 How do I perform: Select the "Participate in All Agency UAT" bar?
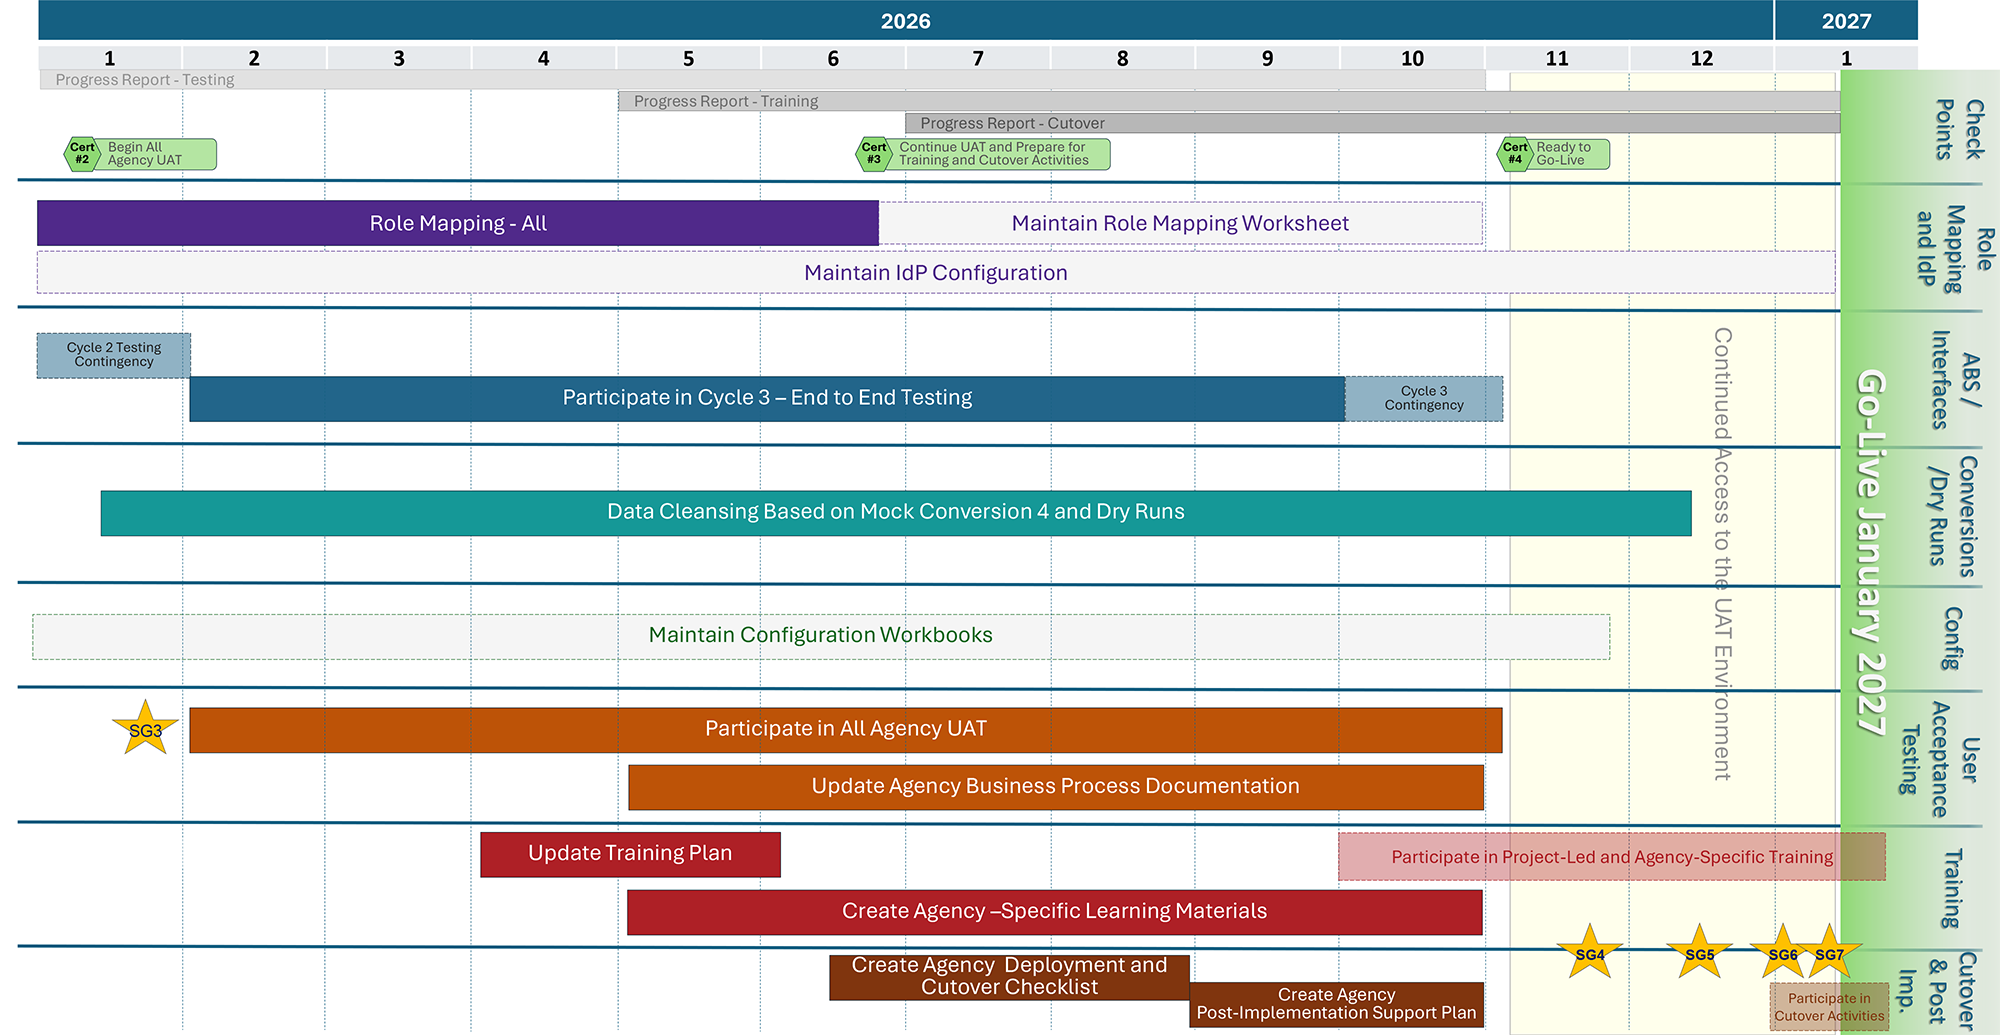pyautogui.click(x=845, y=728)
